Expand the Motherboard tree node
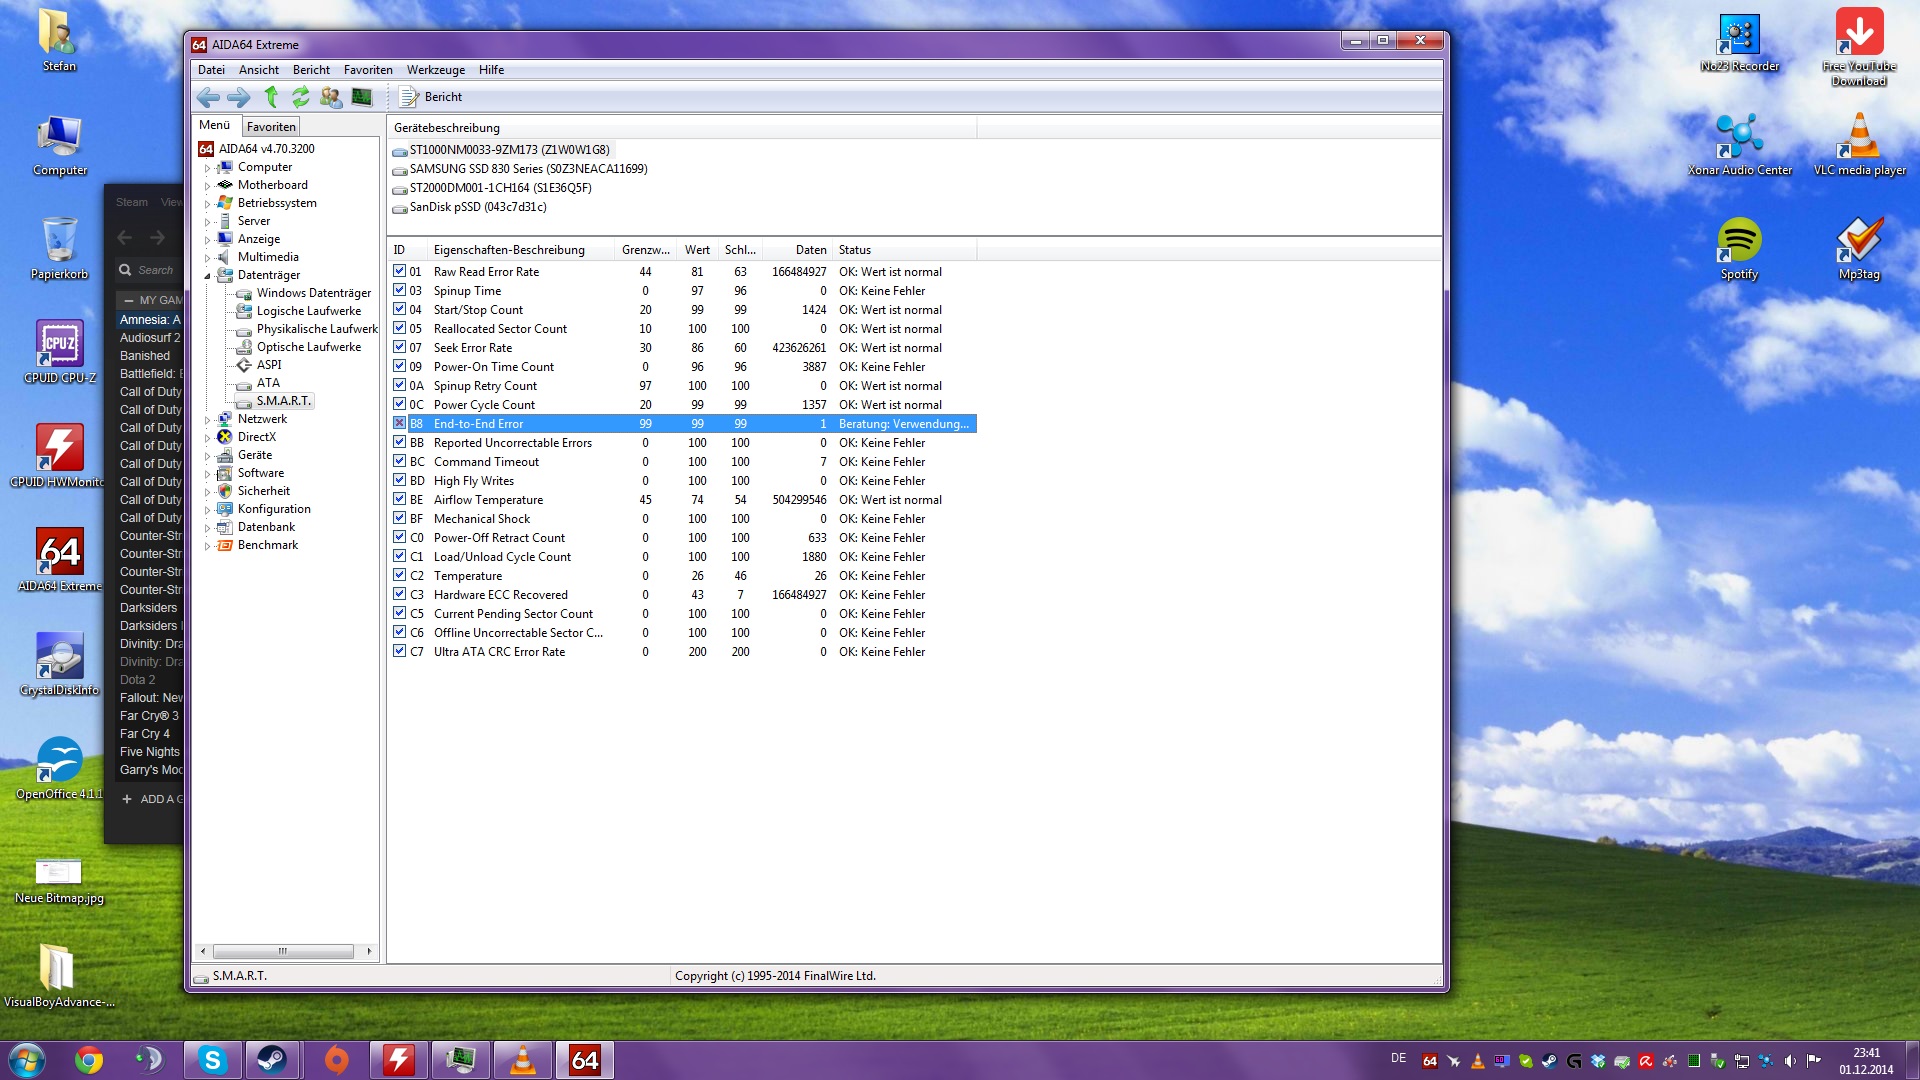1920x1080 pixels. [208, 186]
